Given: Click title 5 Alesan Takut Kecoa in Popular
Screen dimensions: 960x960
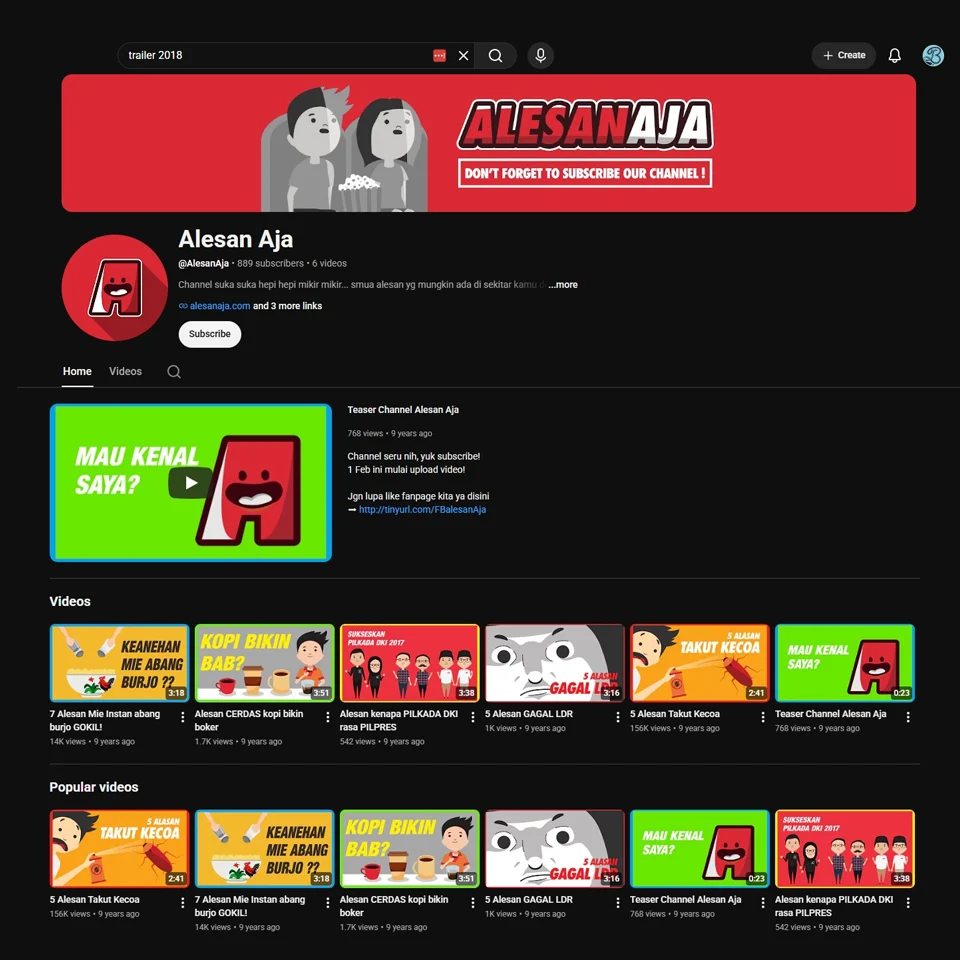Looking at the screenshot, I should pyautogui.click(x=94, y=899).
